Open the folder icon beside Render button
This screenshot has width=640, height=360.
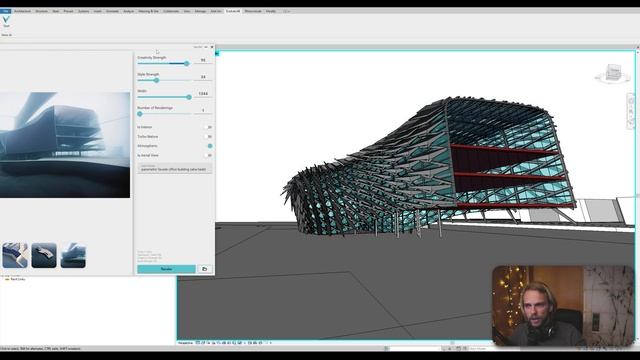205,269
